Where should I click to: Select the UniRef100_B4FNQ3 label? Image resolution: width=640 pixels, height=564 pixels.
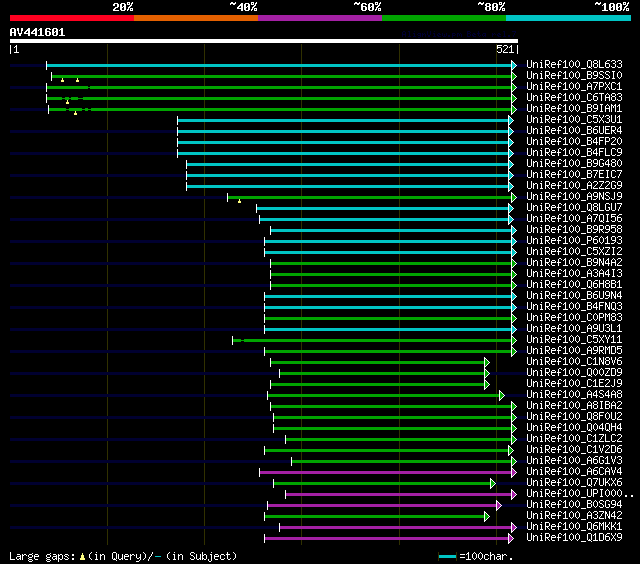(x=574, y=307)
